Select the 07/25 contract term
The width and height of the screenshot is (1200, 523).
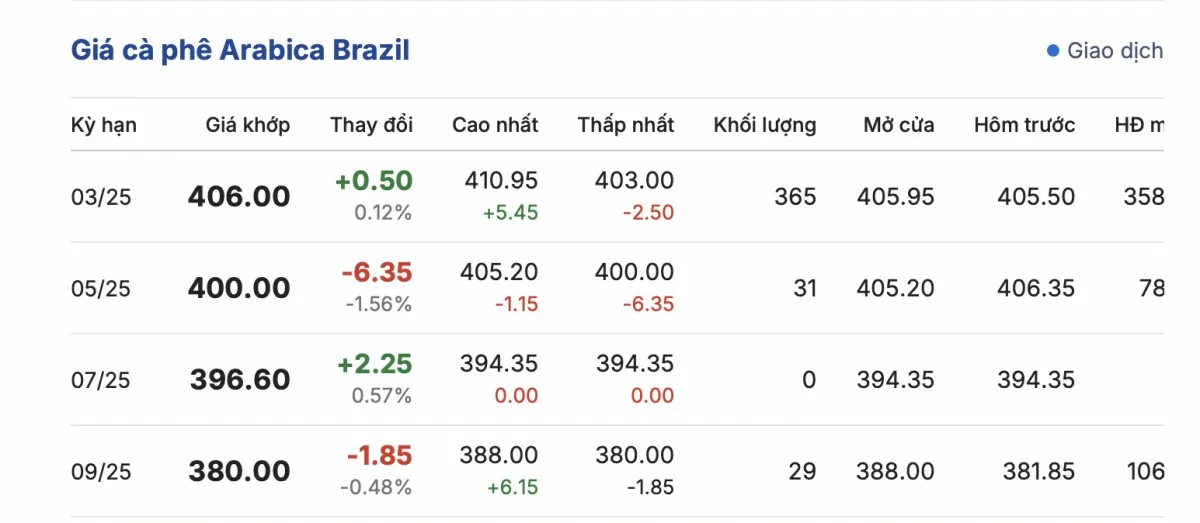coord(101,381)
